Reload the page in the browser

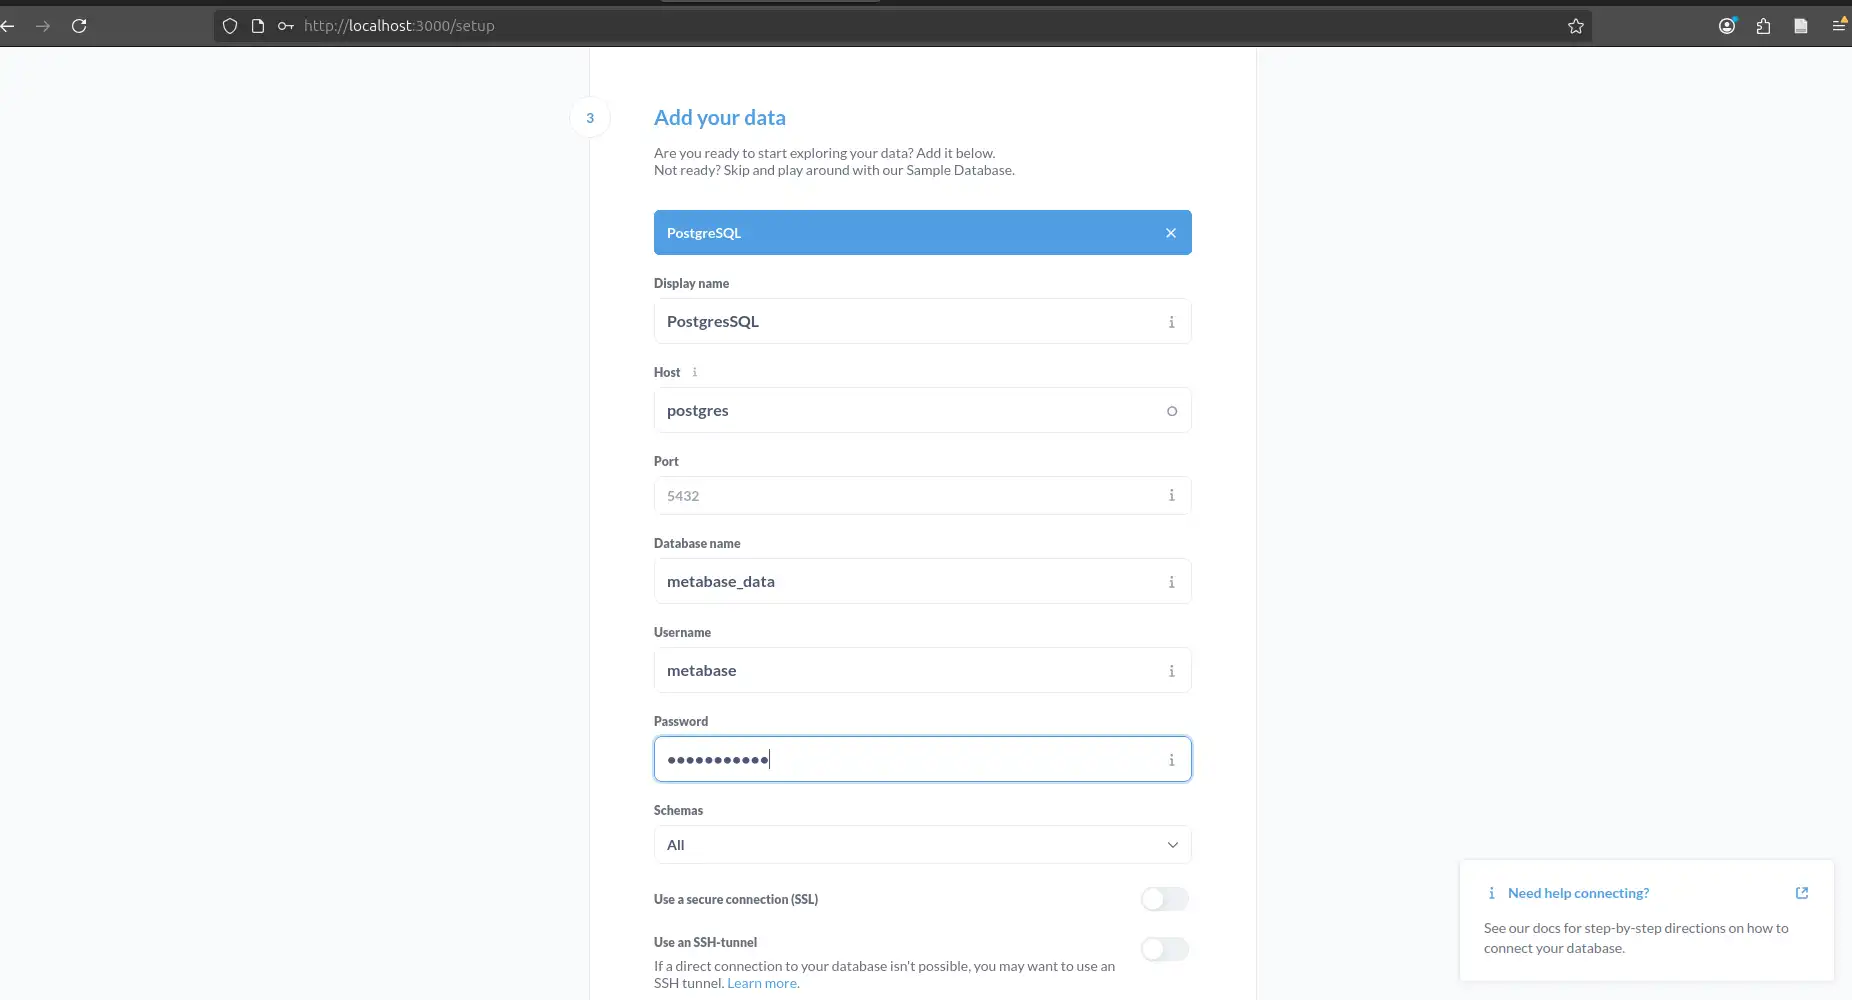pos(79,26)
